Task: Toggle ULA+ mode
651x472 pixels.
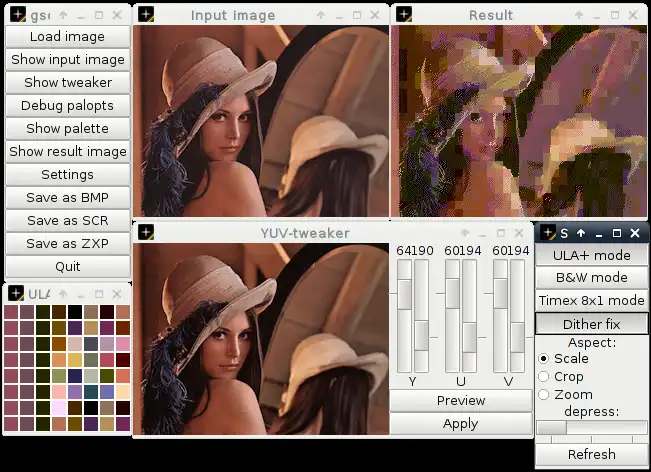Action: pos(592,255)
